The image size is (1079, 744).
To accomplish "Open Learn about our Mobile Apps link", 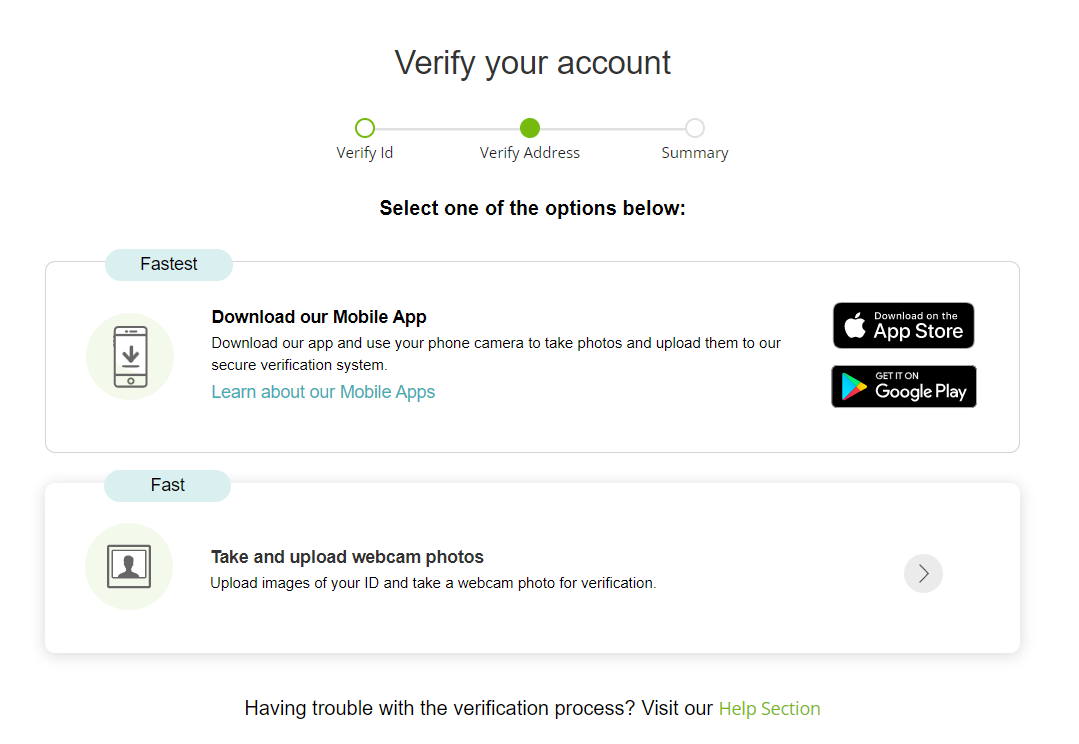I will tap(323, 392).
